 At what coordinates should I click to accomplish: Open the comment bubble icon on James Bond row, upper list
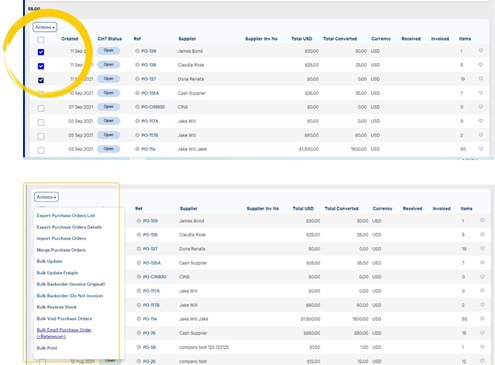click(x=481, y=50)
